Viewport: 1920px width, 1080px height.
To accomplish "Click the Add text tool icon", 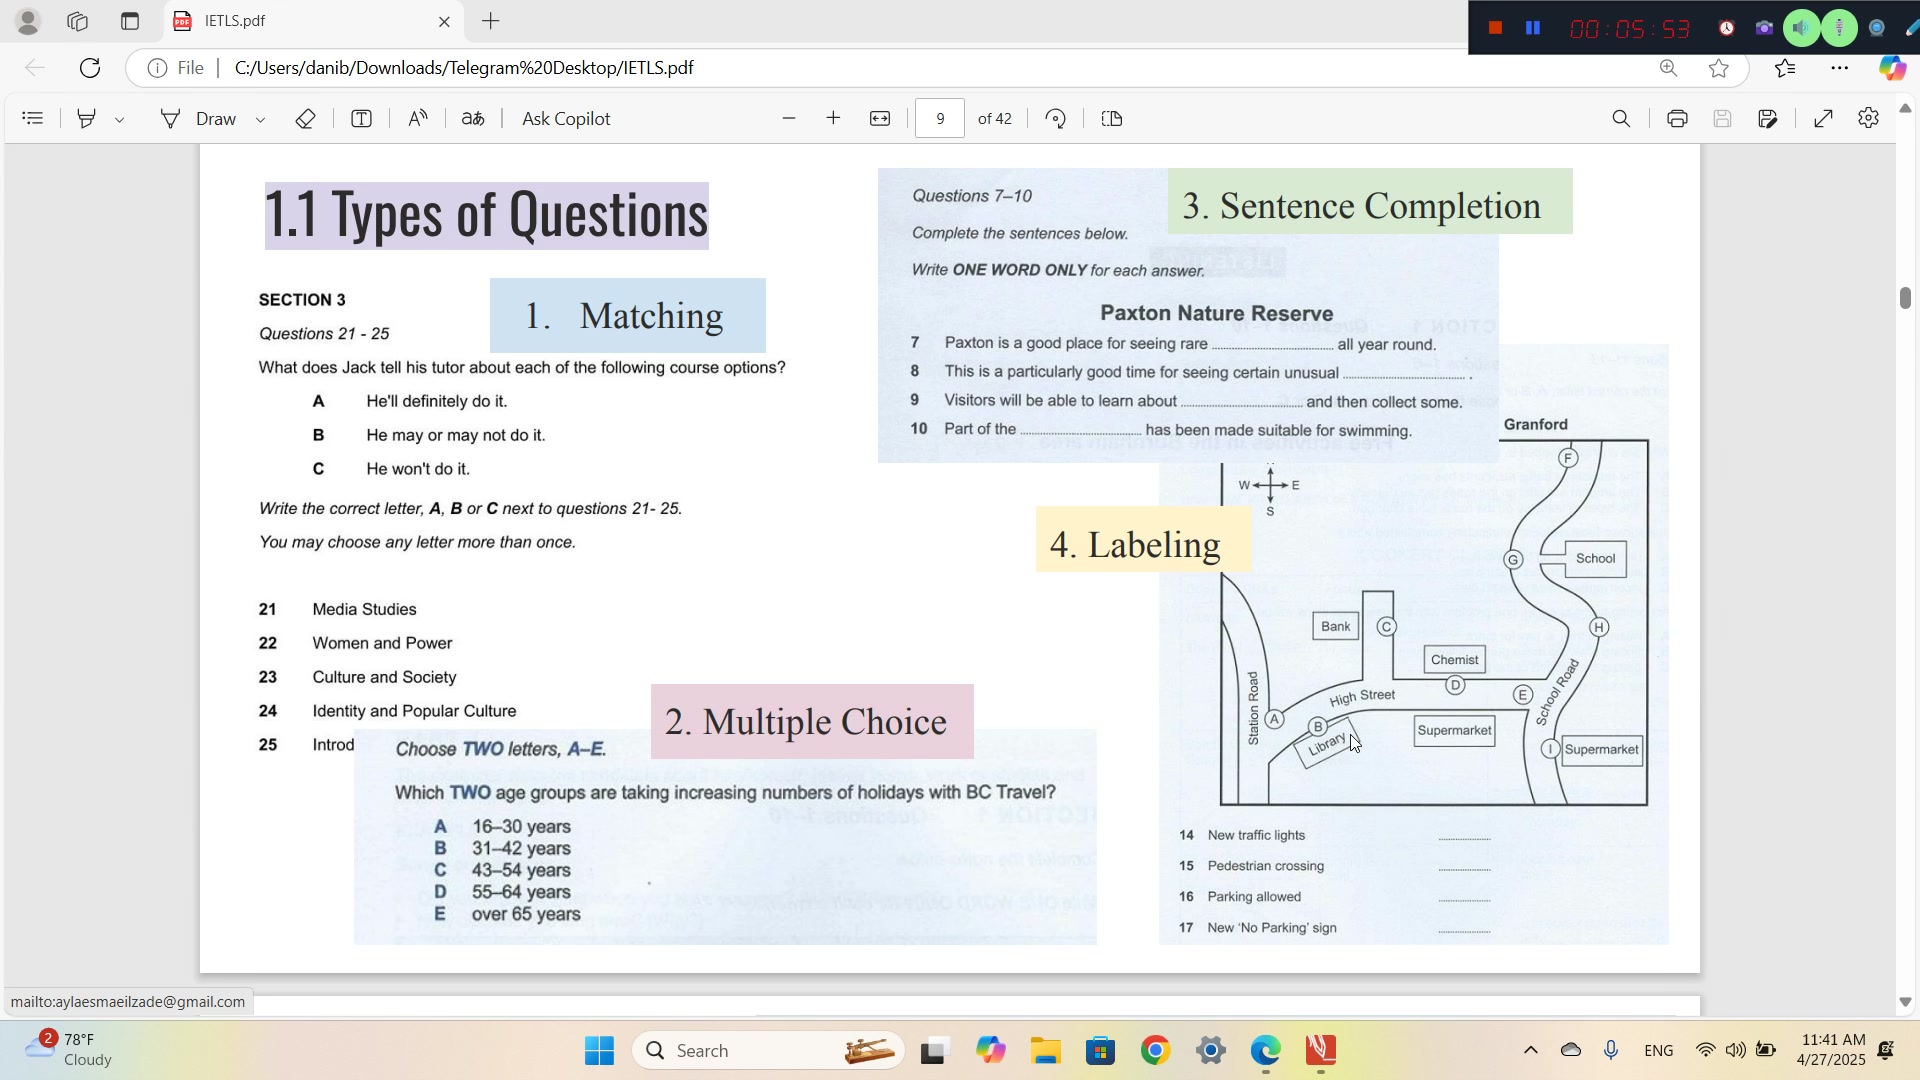I will pyautogui.click(x=362, y=119).
